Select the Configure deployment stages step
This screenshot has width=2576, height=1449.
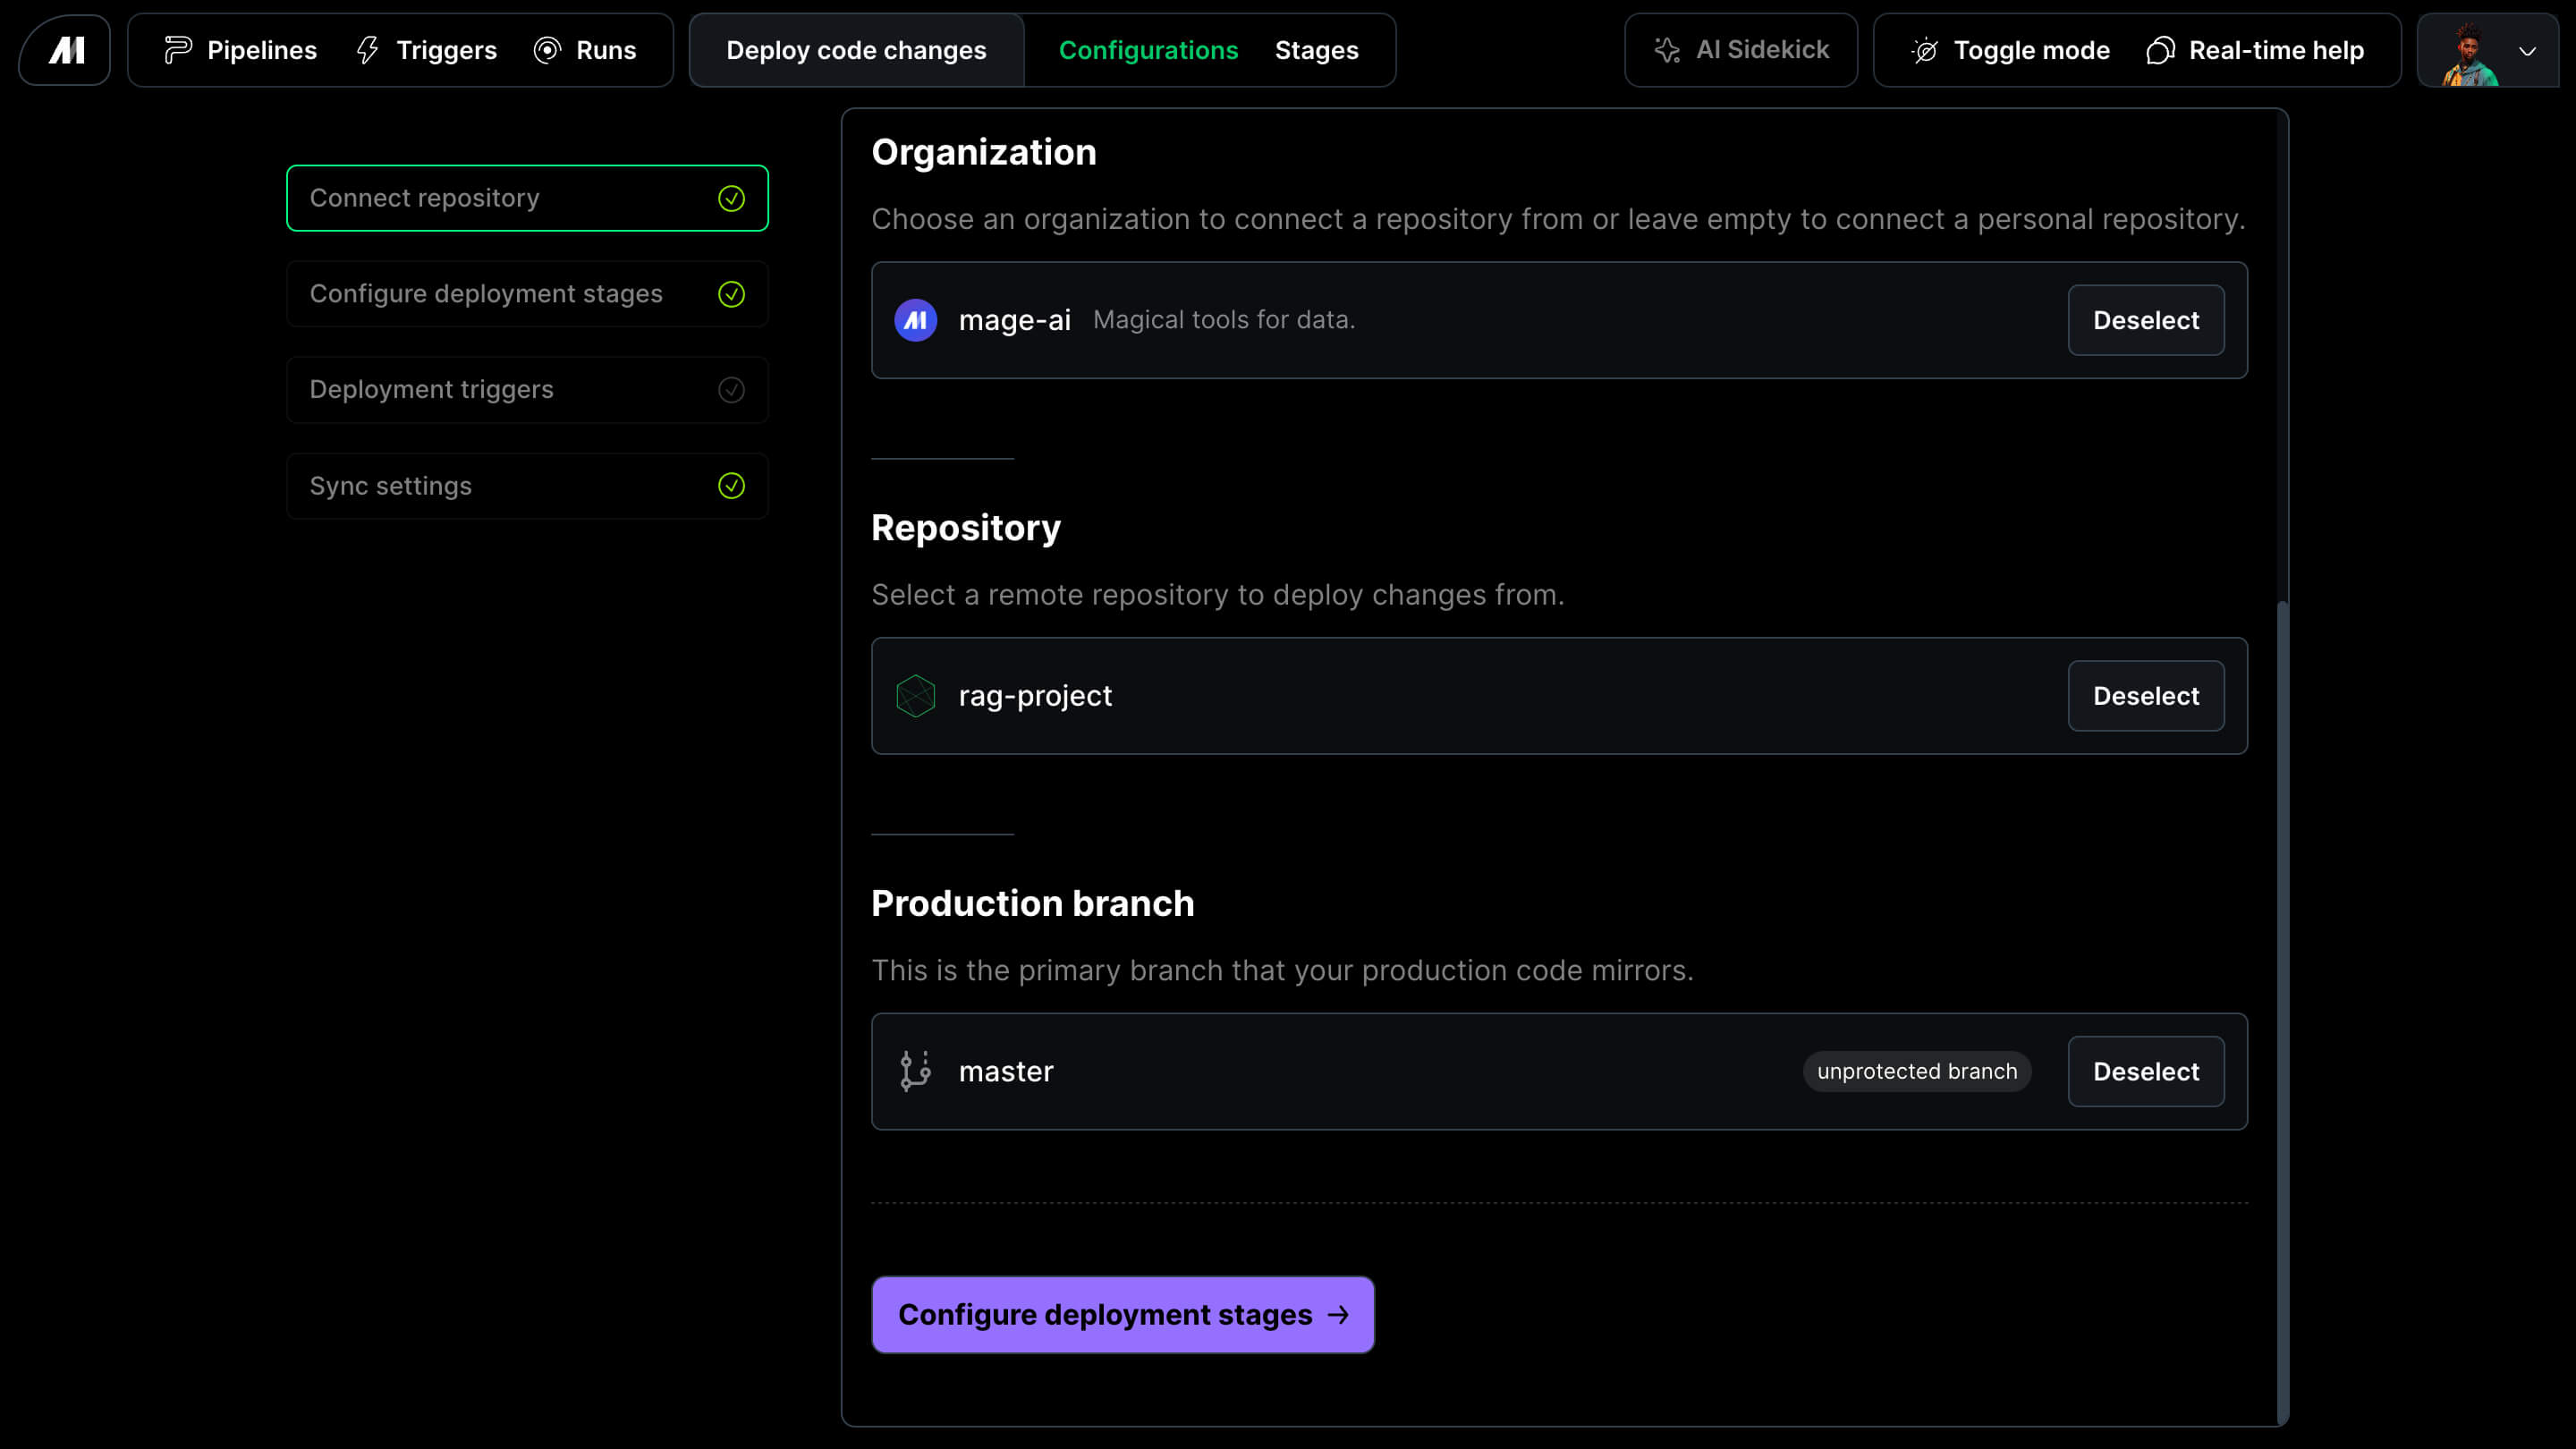[x=527, y=294]
